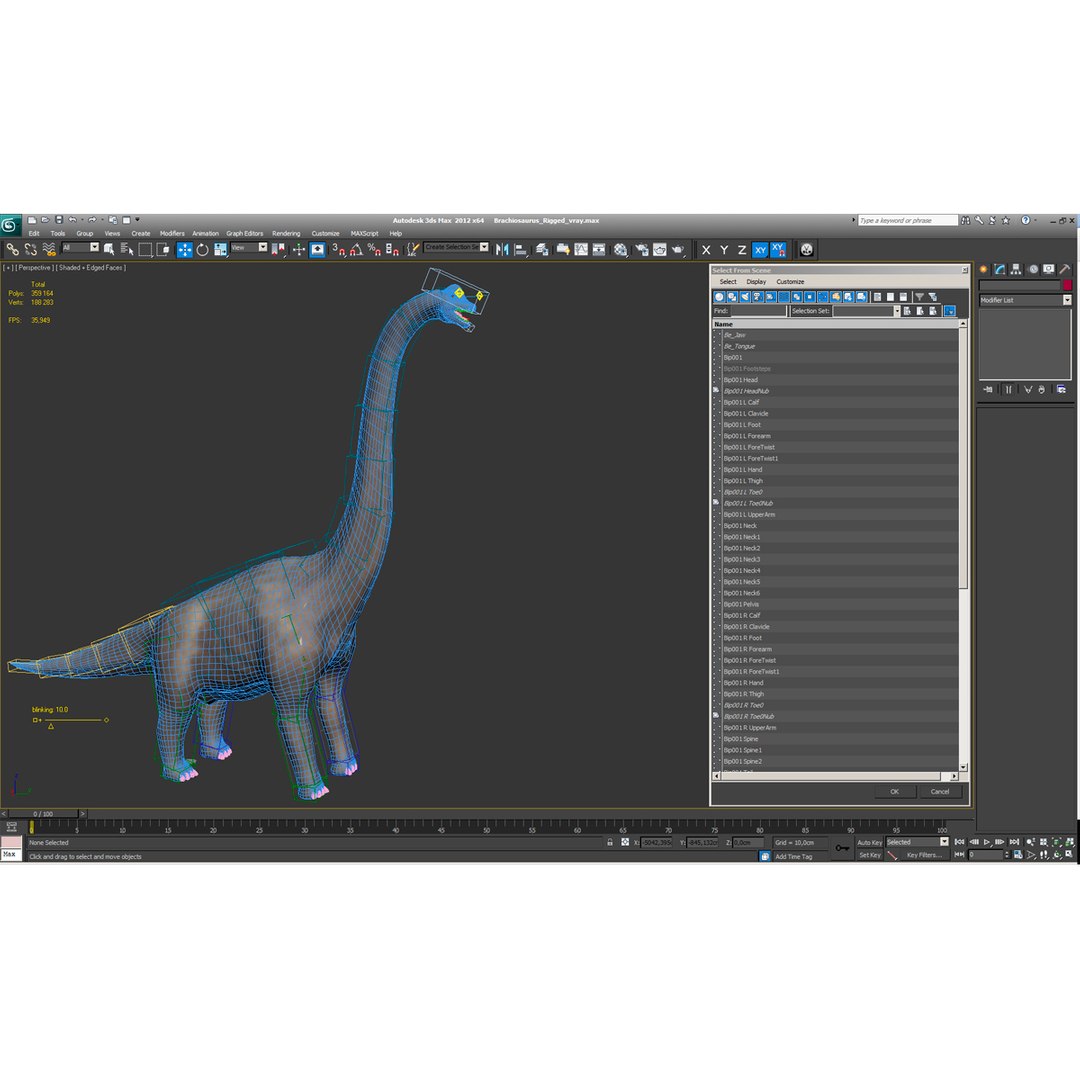Open the Utilities hammer panel
Screen dimensions: 1080x1080
coord(1065,269)
